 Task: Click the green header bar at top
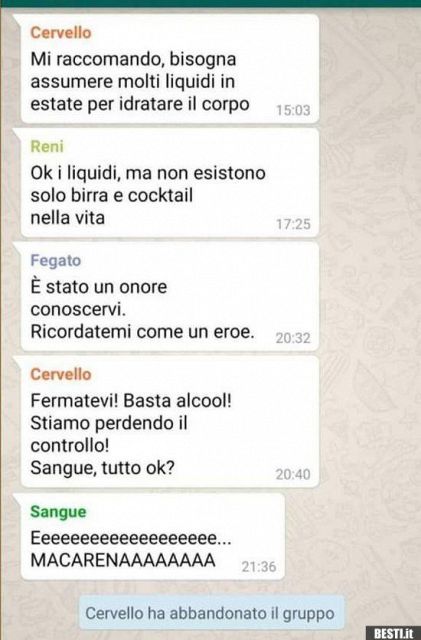210,3
